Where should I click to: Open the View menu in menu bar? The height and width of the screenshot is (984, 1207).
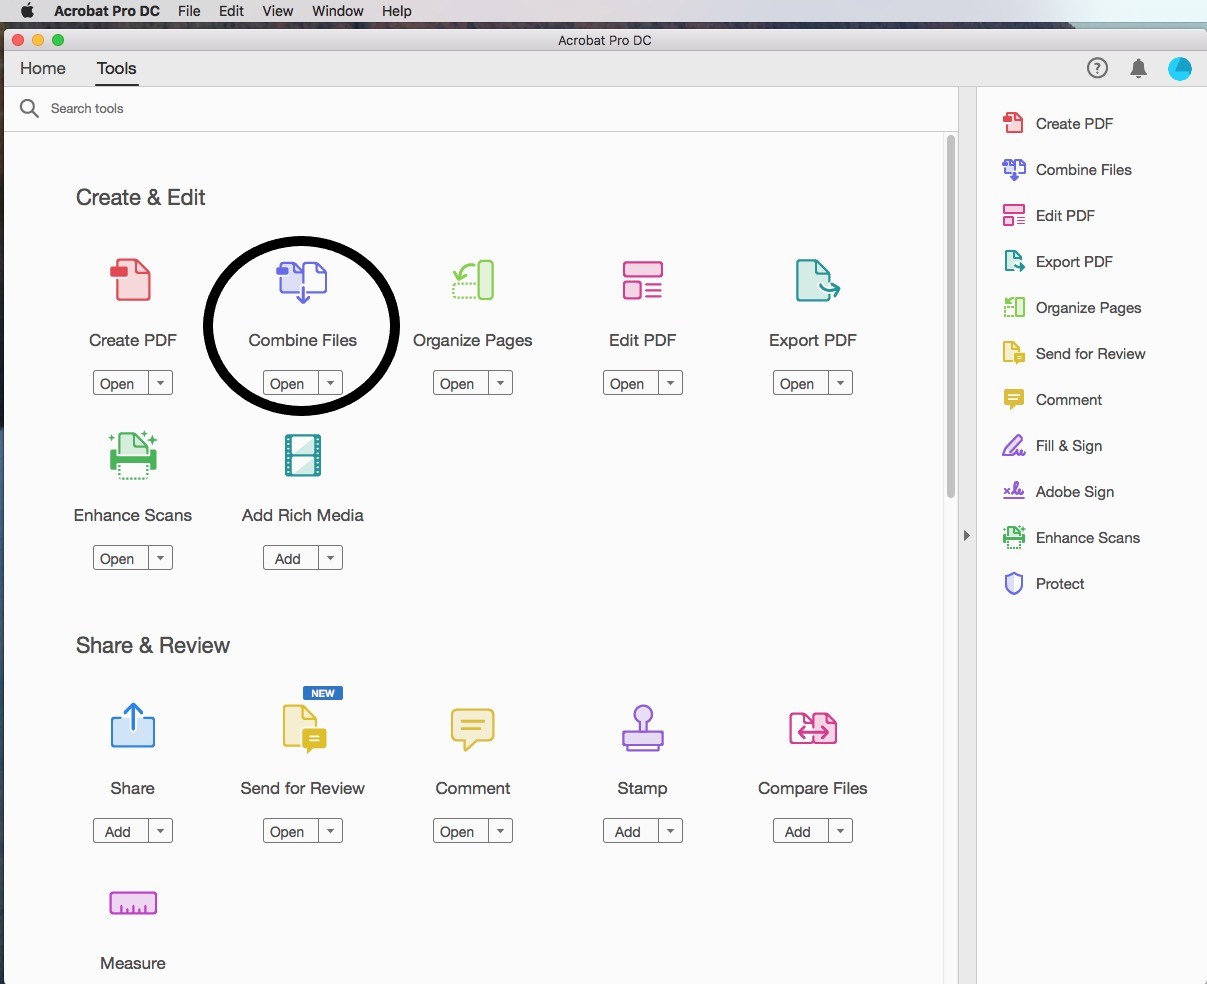(x=277, y=11)
